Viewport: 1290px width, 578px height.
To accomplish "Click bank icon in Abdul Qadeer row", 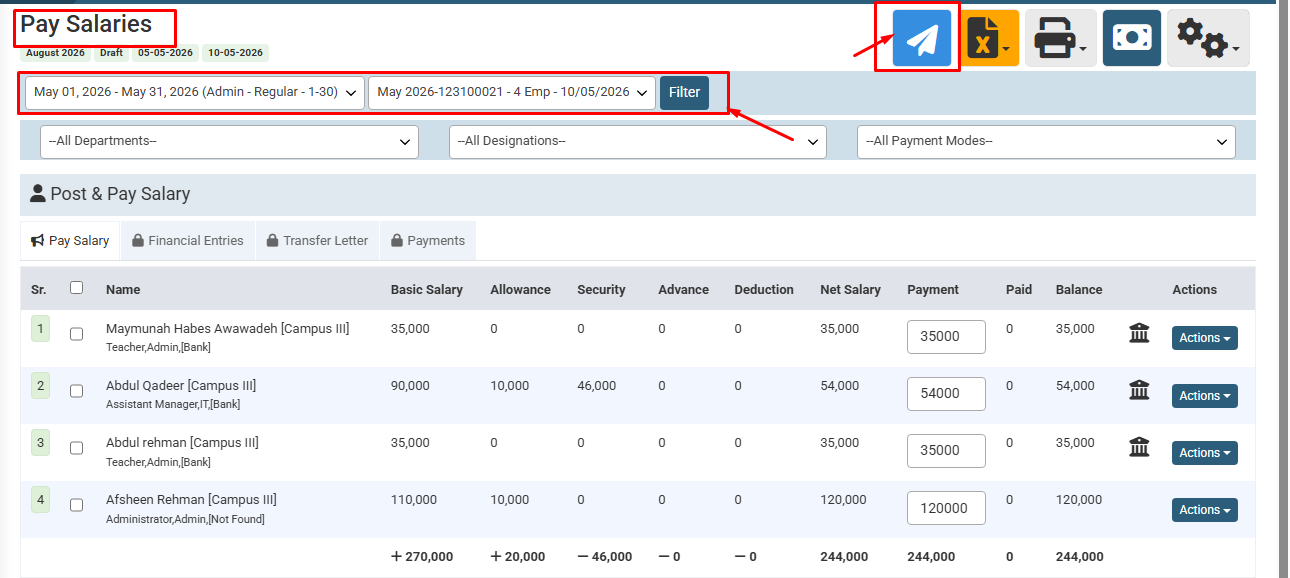I will (x=1139, y=390).
